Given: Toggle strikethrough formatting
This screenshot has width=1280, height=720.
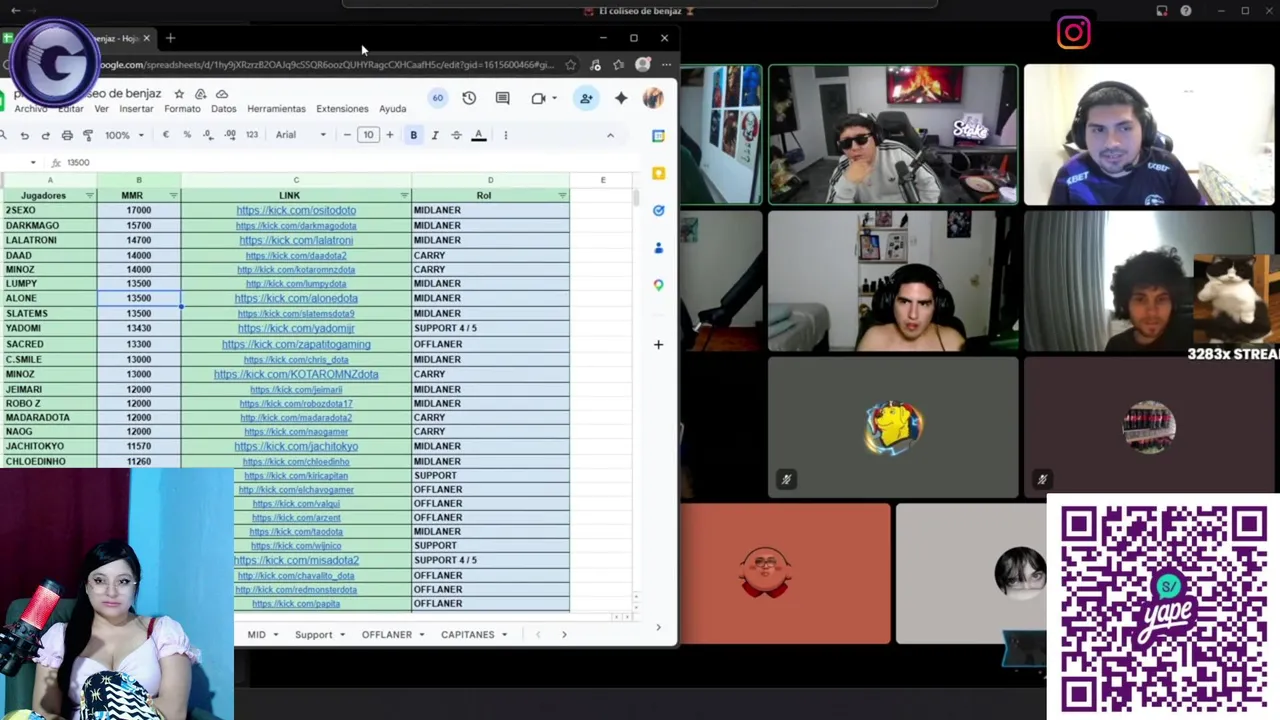Looking at the screenshot, I should (x=457, y=135).
